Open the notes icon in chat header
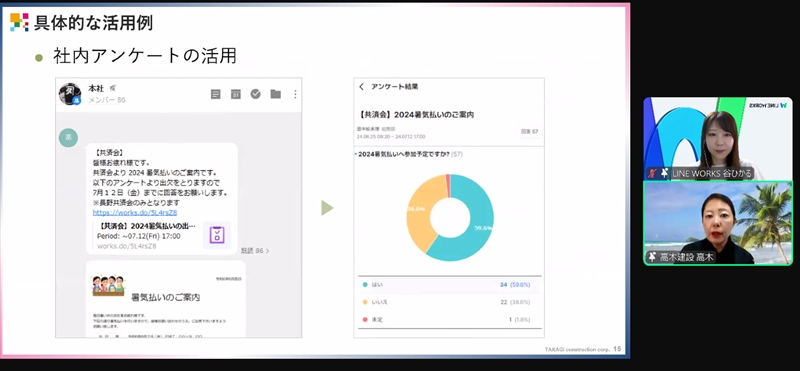 [216, 94]
